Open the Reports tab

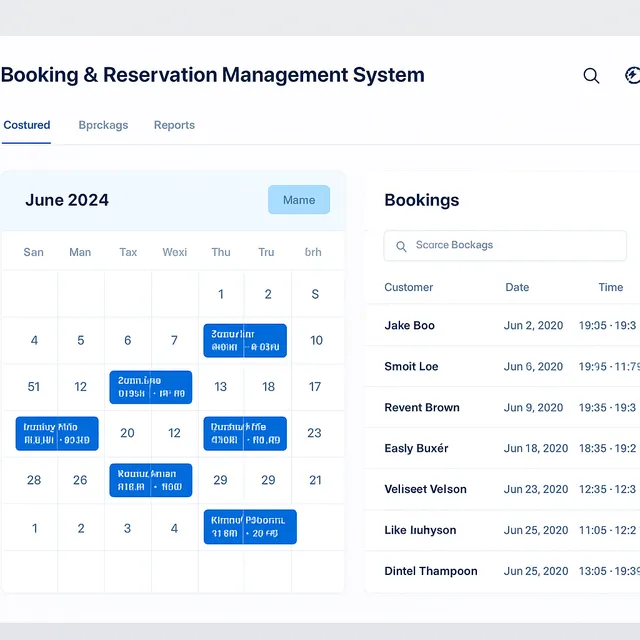point(174,125)
